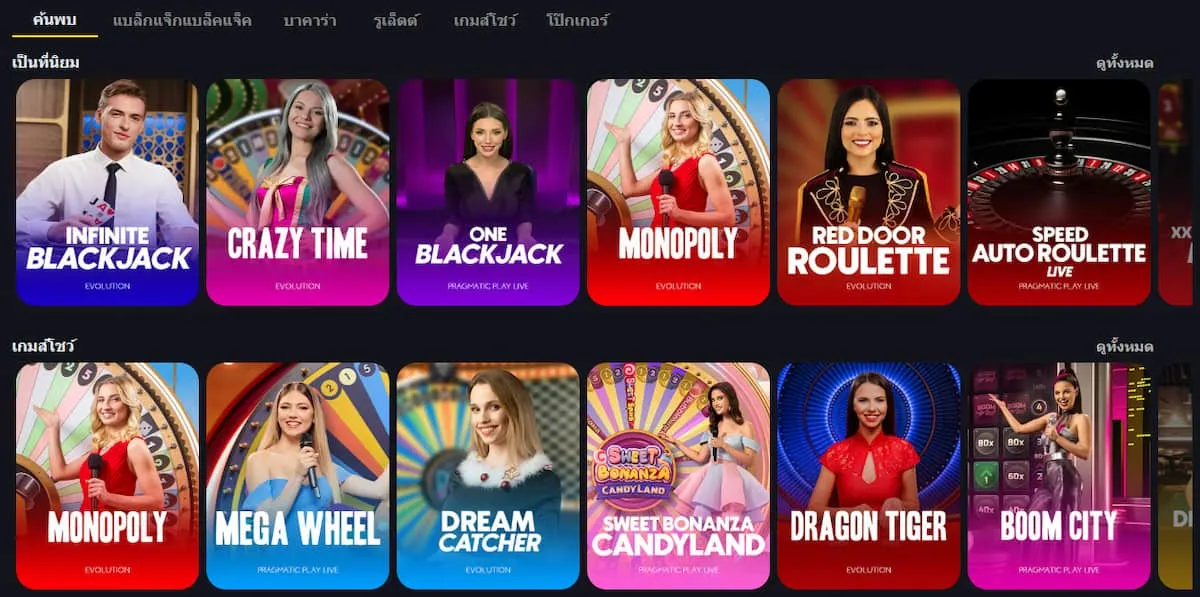
Task: Switch to the ค้นพบ tab
Action: coord(55,19)
